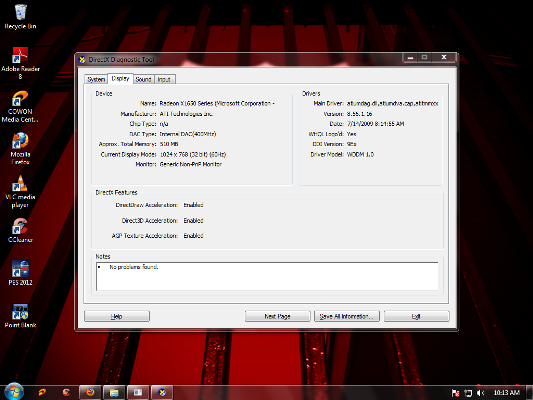
Task: Close the DirectX Diagnostic Tool window
Action: tap(444, 57)
